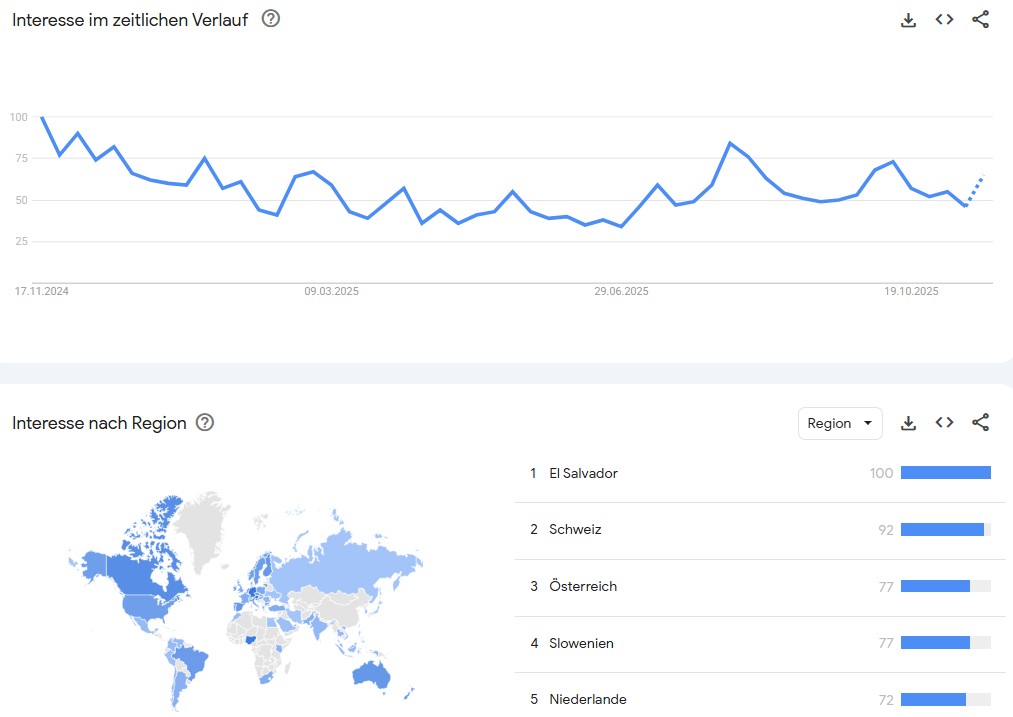Open help for 'Interesse im zeitlichen Verlauf'

[270, 19]
